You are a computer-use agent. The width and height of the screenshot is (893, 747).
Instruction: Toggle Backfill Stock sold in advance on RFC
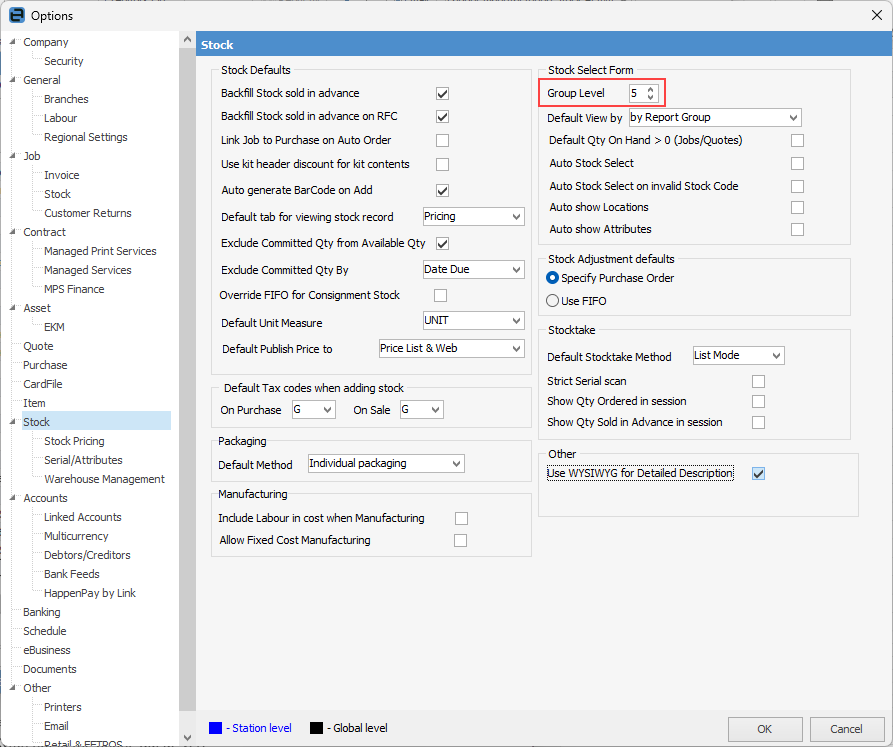[442, 117]
